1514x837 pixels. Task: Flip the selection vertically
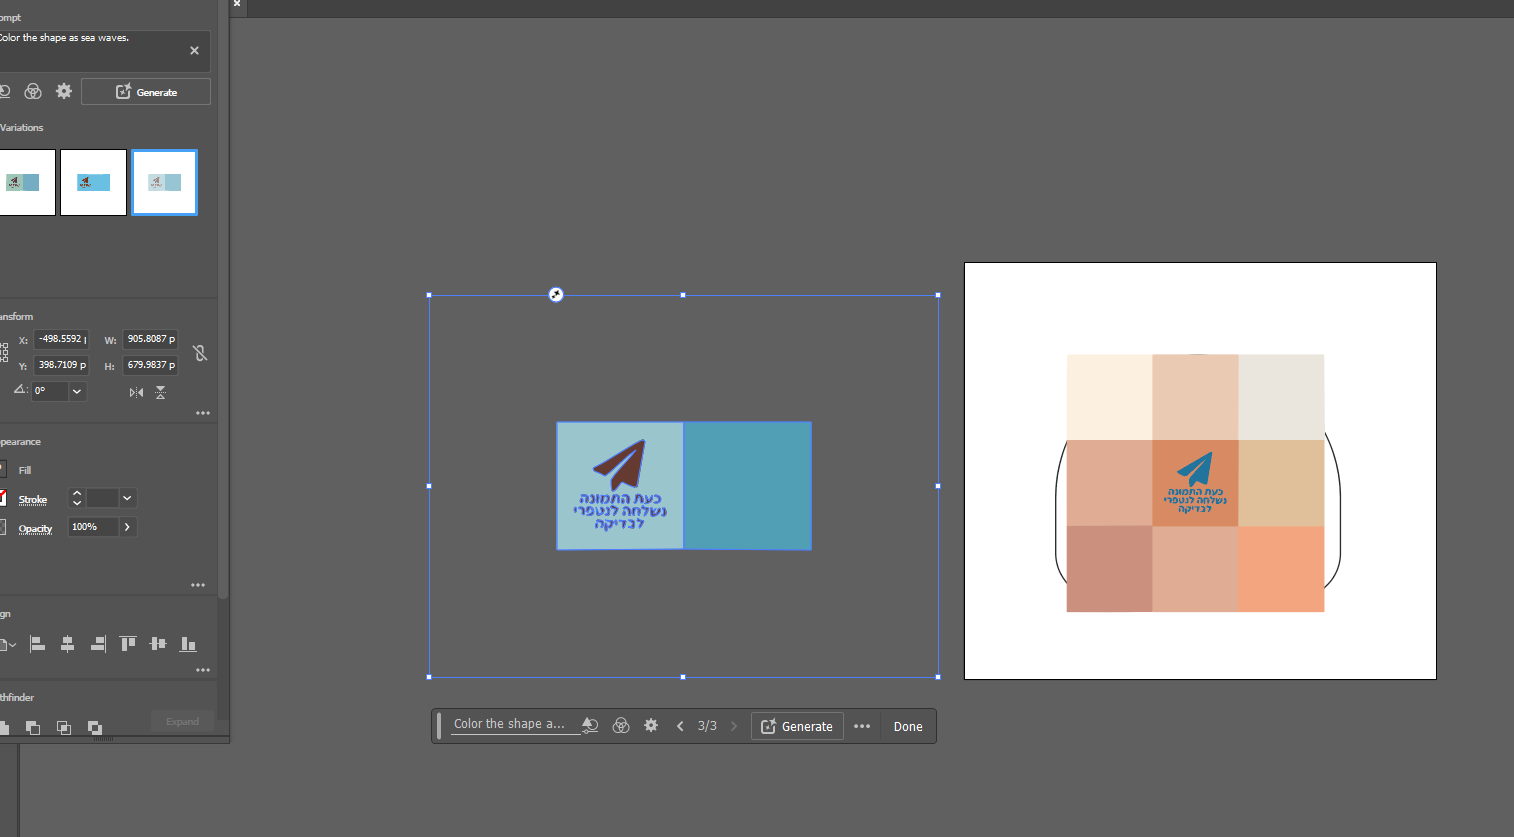[x=160, y=392]
